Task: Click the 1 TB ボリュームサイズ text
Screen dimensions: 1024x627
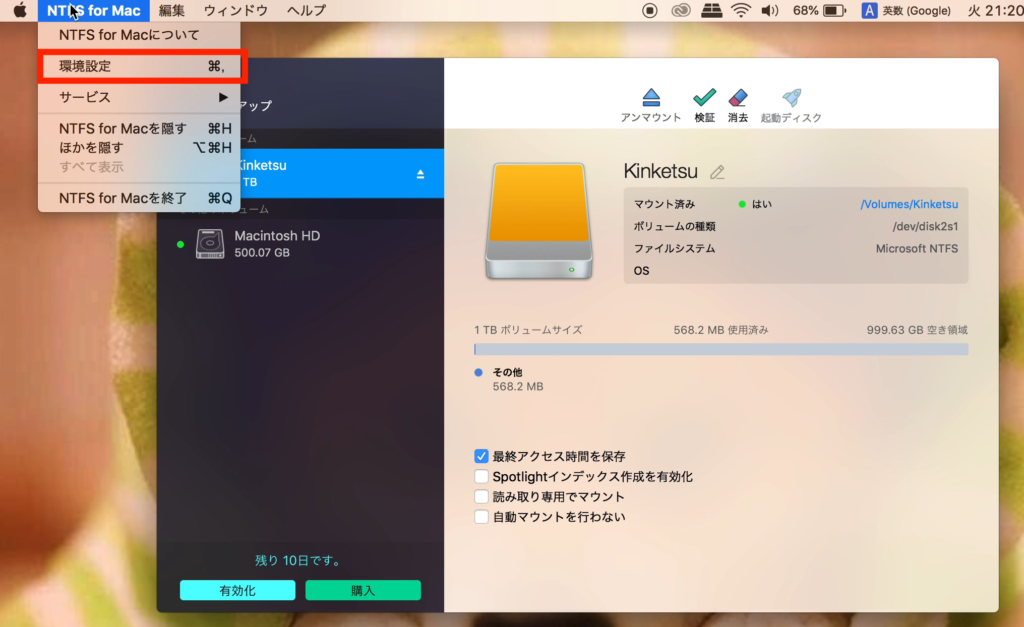Action: (528, 330)
